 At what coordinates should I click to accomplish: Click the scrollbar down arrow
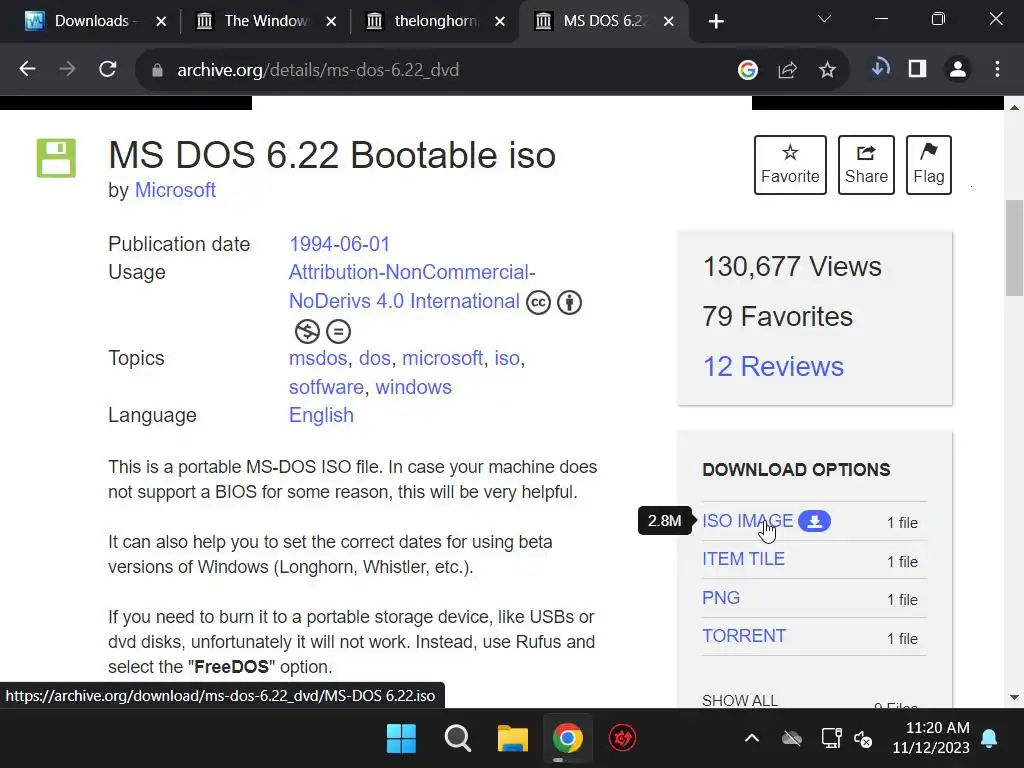pyautogui.click(x=1014, y=697)
